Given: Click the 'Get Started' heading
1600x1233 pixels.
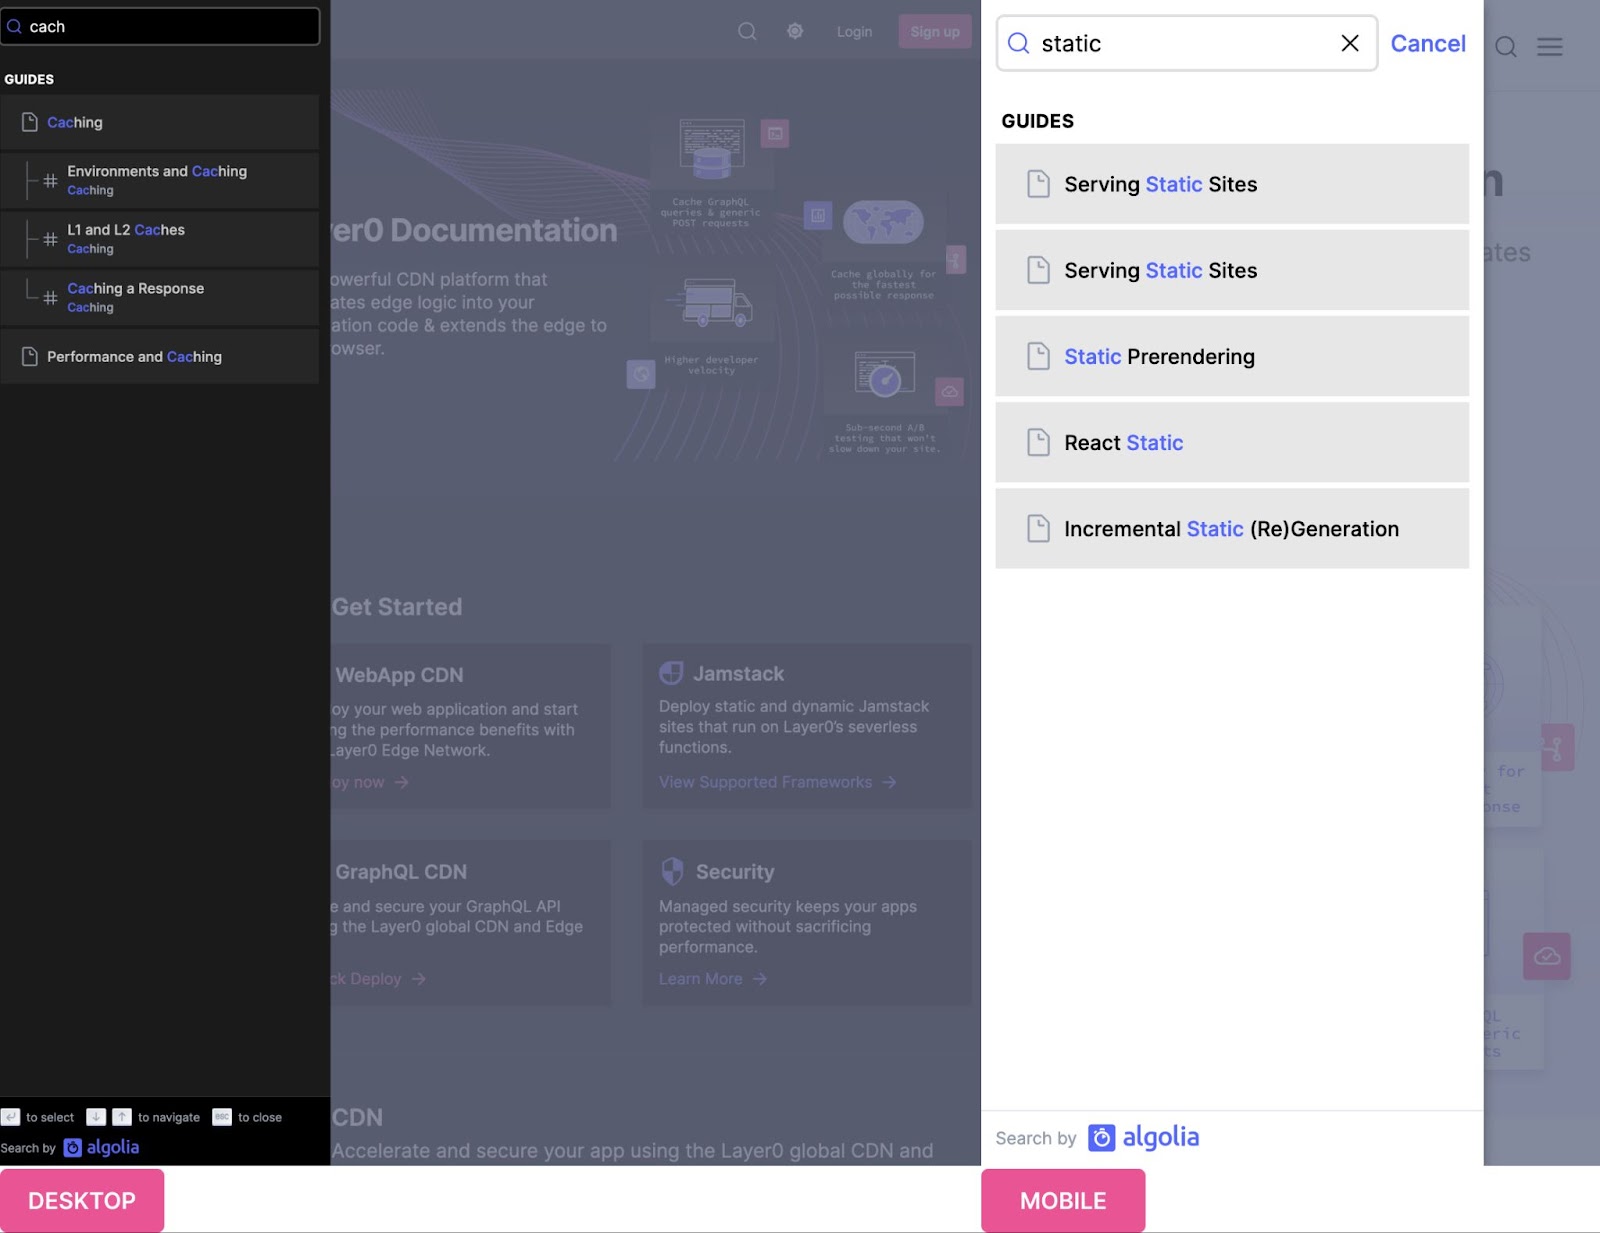Looking at the screenshot, I should point(397,607).
